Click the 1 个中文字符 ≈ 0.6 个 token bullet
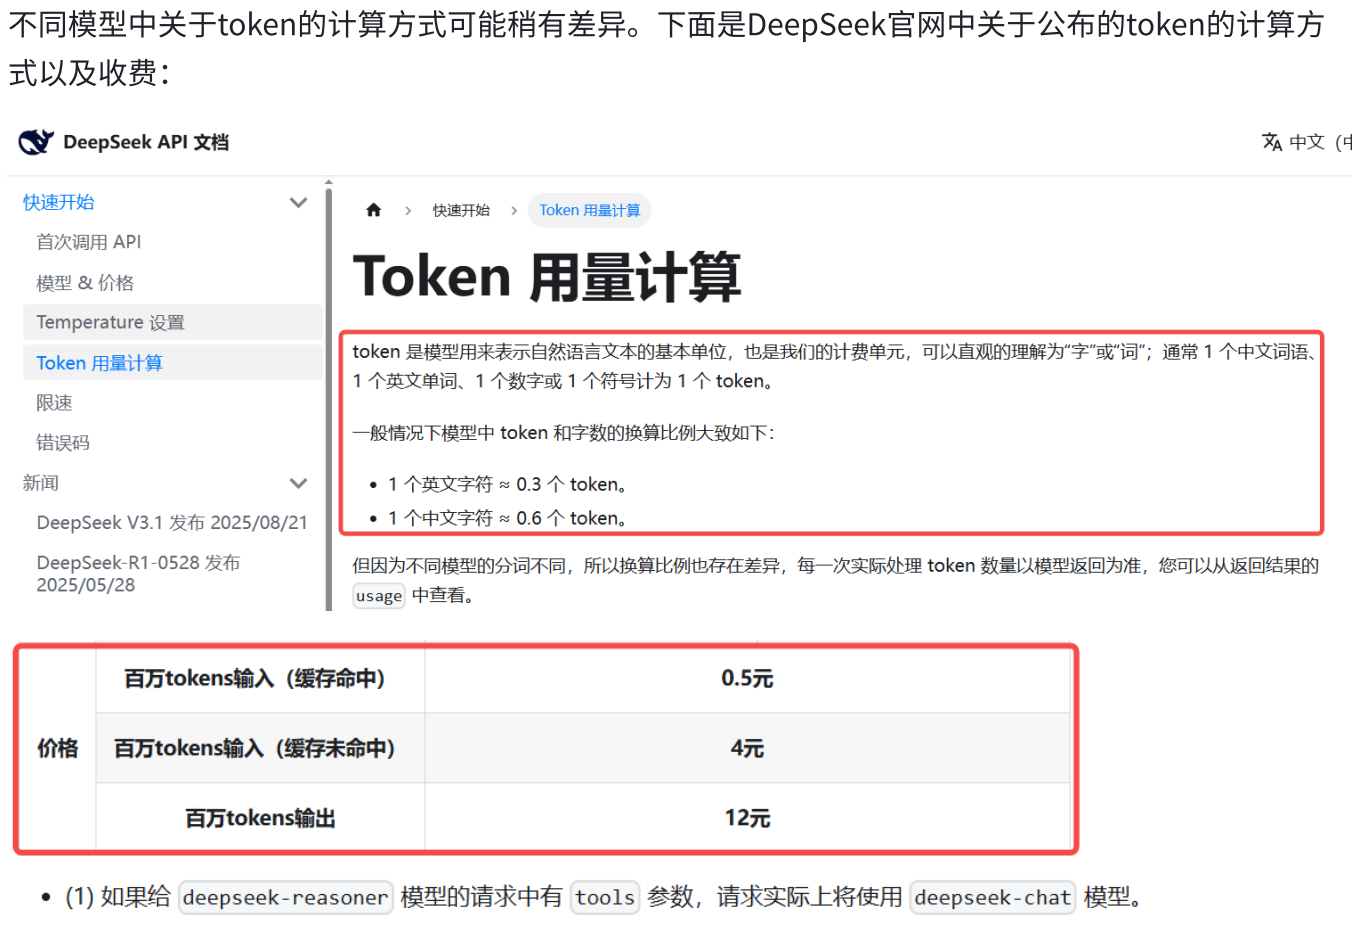The width and height of the screenshot is (1356, 948). point(508,518)
